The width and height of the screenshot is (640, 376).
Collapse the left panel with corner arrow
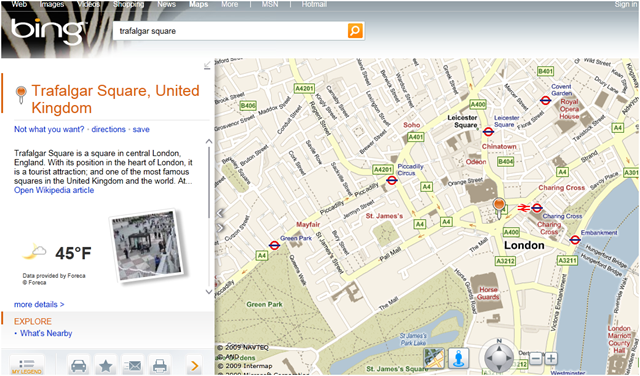tap(207, 65)
